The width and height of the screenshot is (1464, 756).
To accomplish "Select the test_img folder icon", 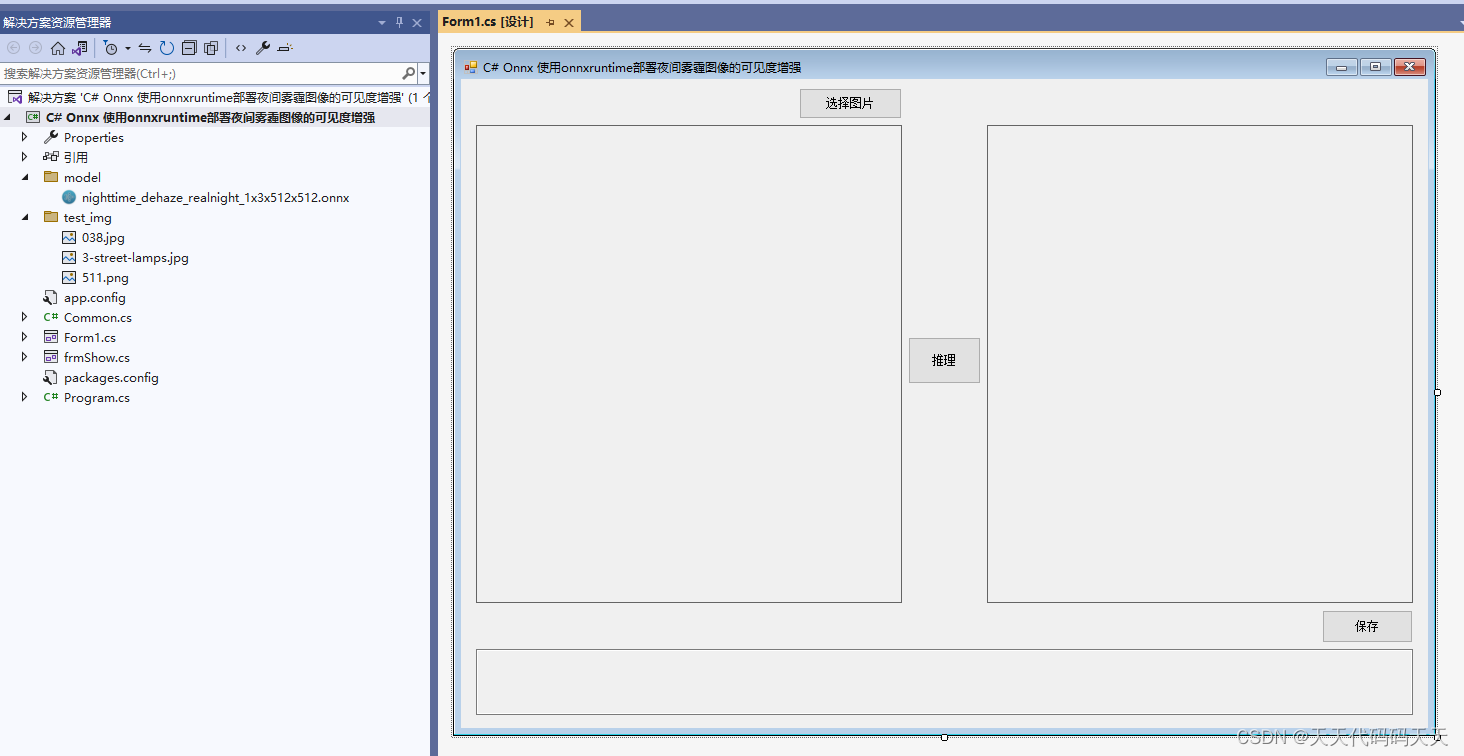I will [x=51, y=217].
